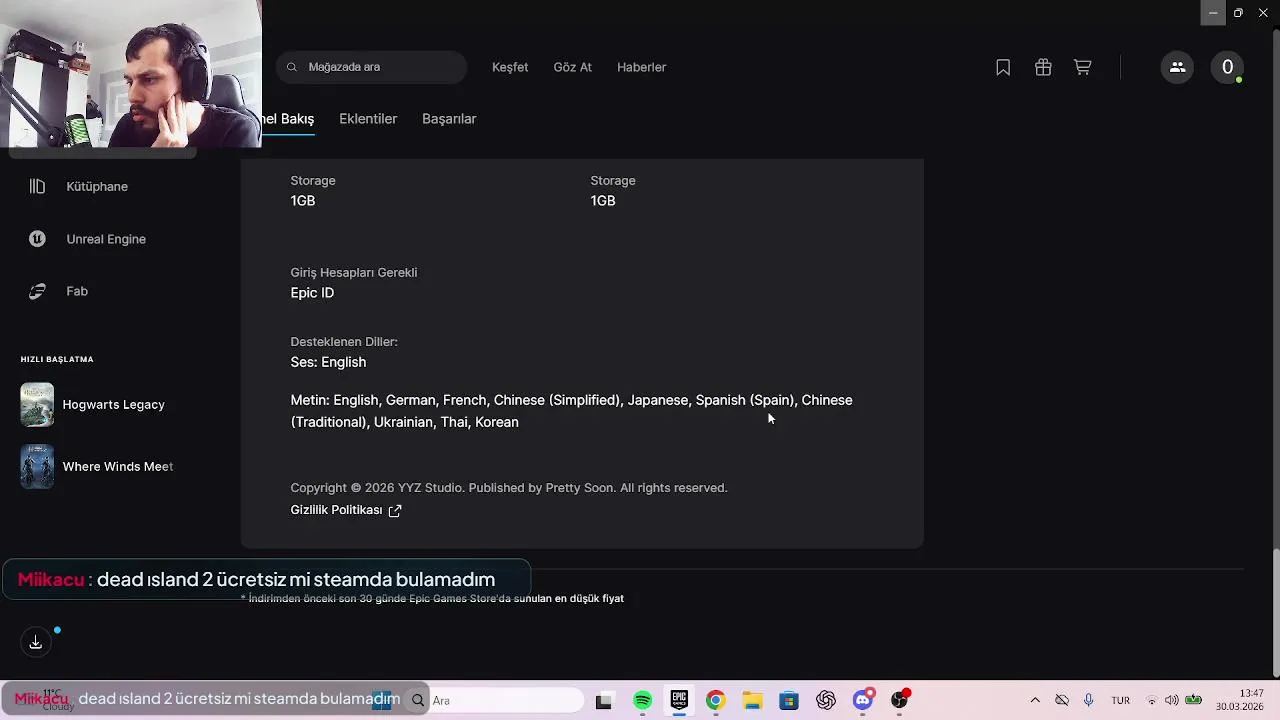Click the Ses: English text
Viewport: 1280px width, 720px height.
pos(328,362)
